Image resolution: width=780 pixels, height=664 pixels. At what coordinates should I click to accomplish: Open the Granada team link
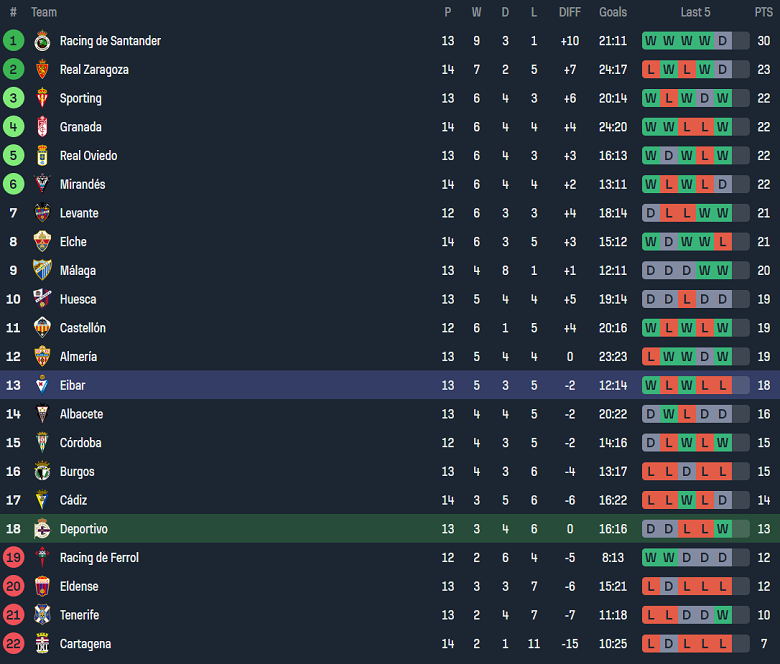(80, 127)
